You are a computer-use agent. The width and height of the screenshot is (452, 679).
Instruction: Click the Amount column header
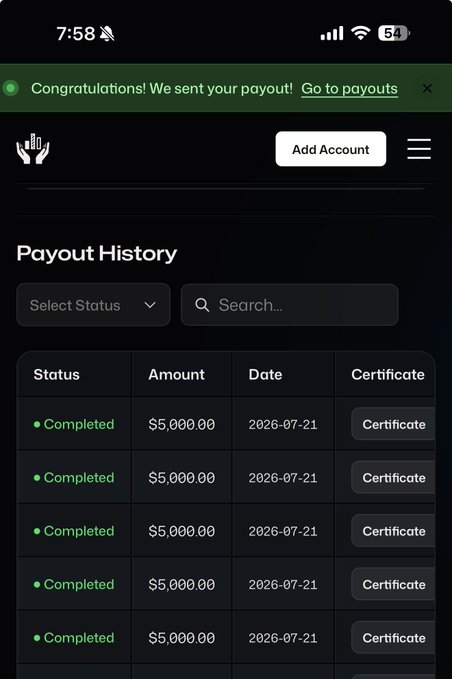click(x=176, y=375)
